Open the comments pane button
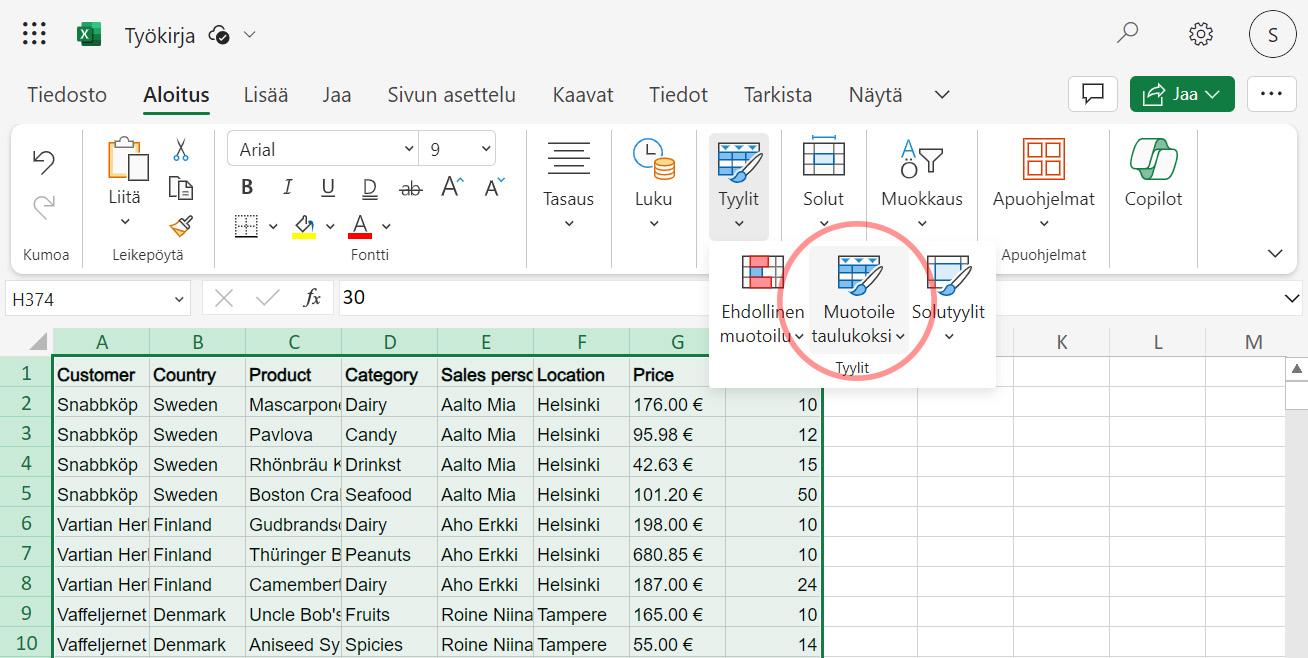The image size is (1308, 658). coord(1092,94)
